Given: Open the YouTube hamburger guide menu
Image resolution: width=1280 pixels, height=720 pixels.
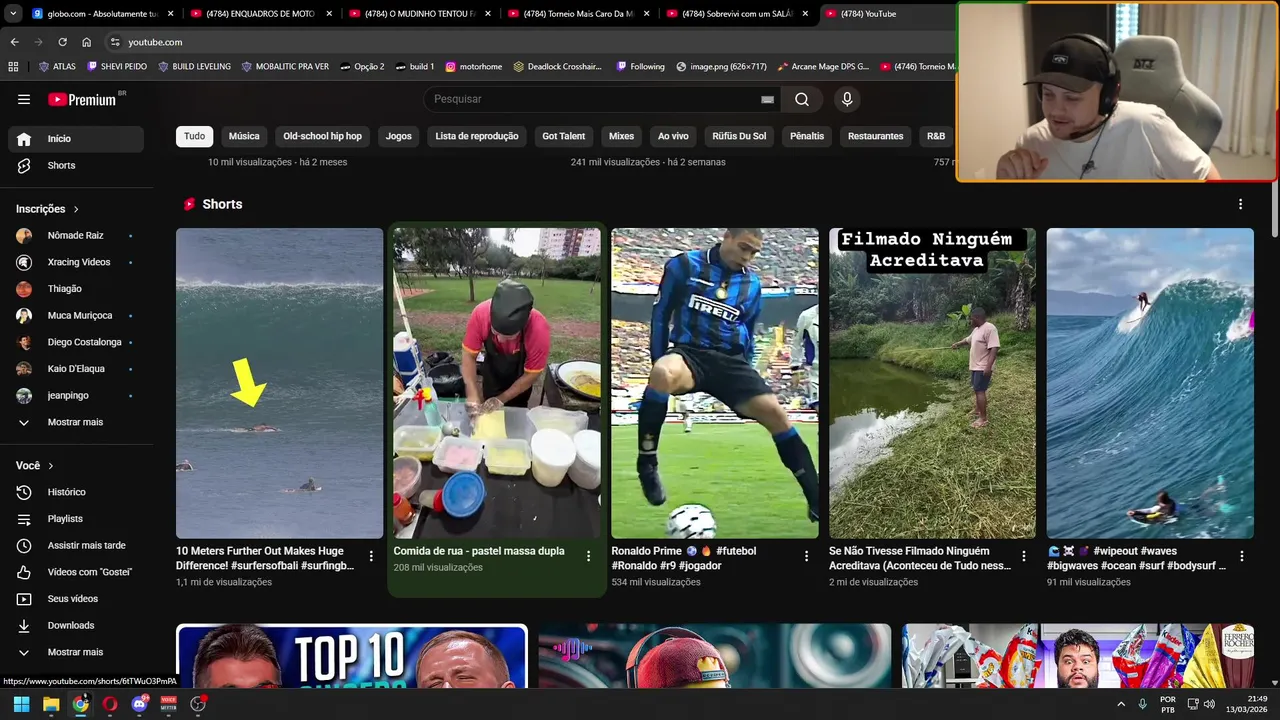Looking at the screenshot, I should click(x=24, y=99).
